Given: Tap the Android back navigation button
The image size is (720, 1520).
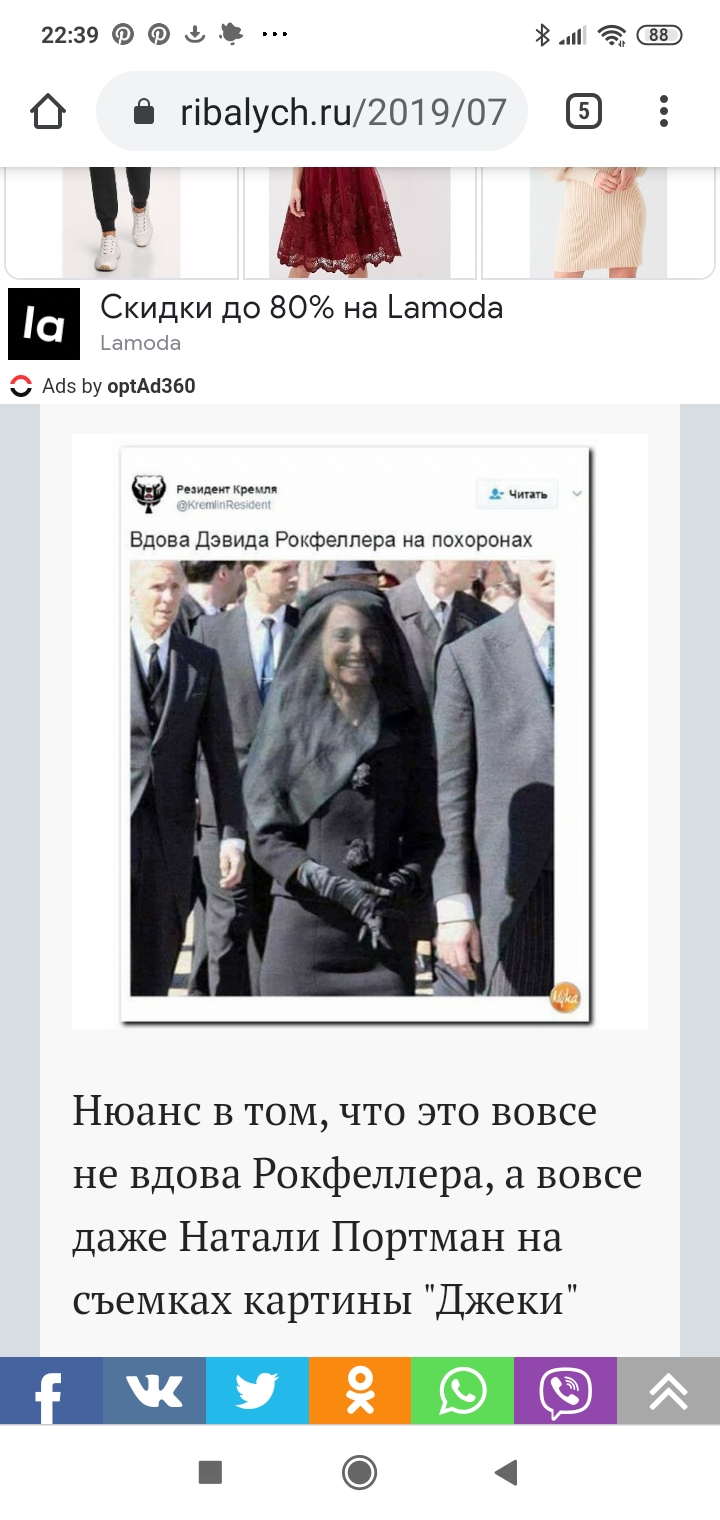Looking at the screenshot, I should [x=506, y=1472].
